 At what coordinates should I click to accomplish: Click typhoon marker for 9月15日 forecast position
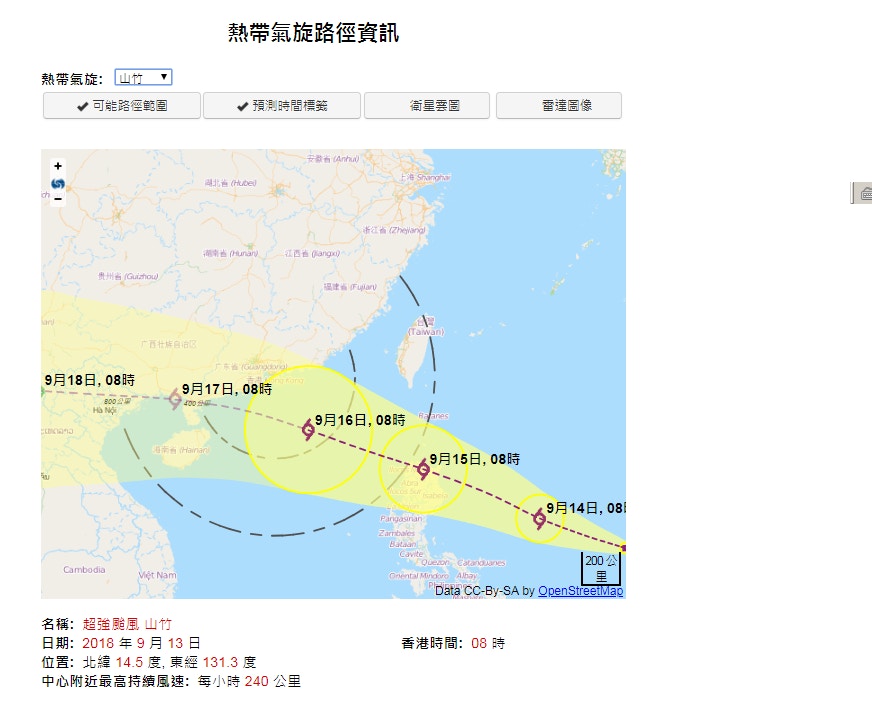pos(423,468)
